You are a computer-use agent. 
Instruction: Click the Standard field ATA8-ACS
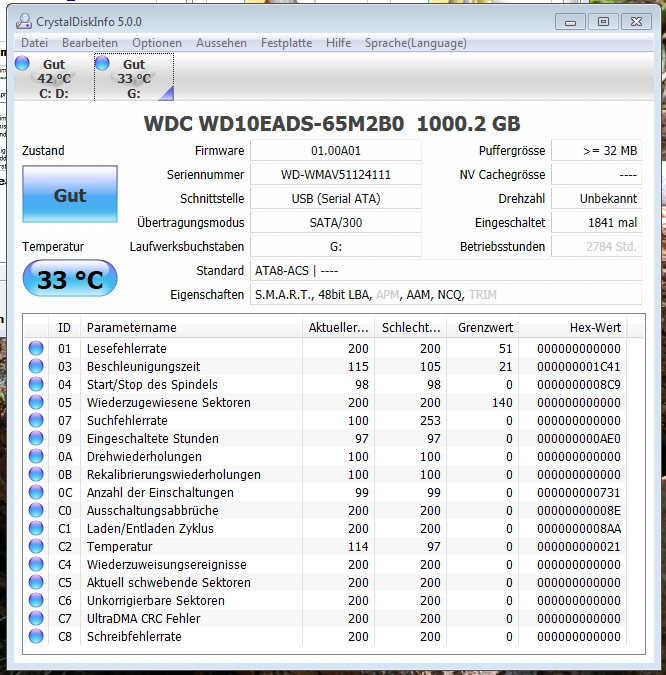coord(446,271)
